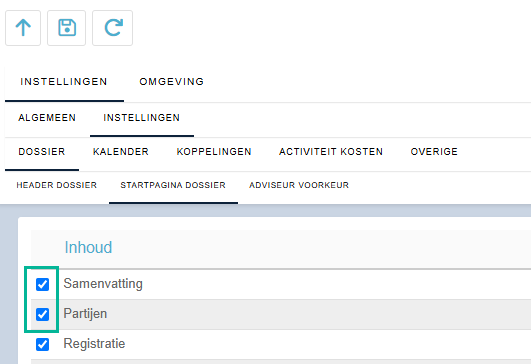Click the Samenvatting row label
Screen dimensions: 531x364
pos(103,284)
